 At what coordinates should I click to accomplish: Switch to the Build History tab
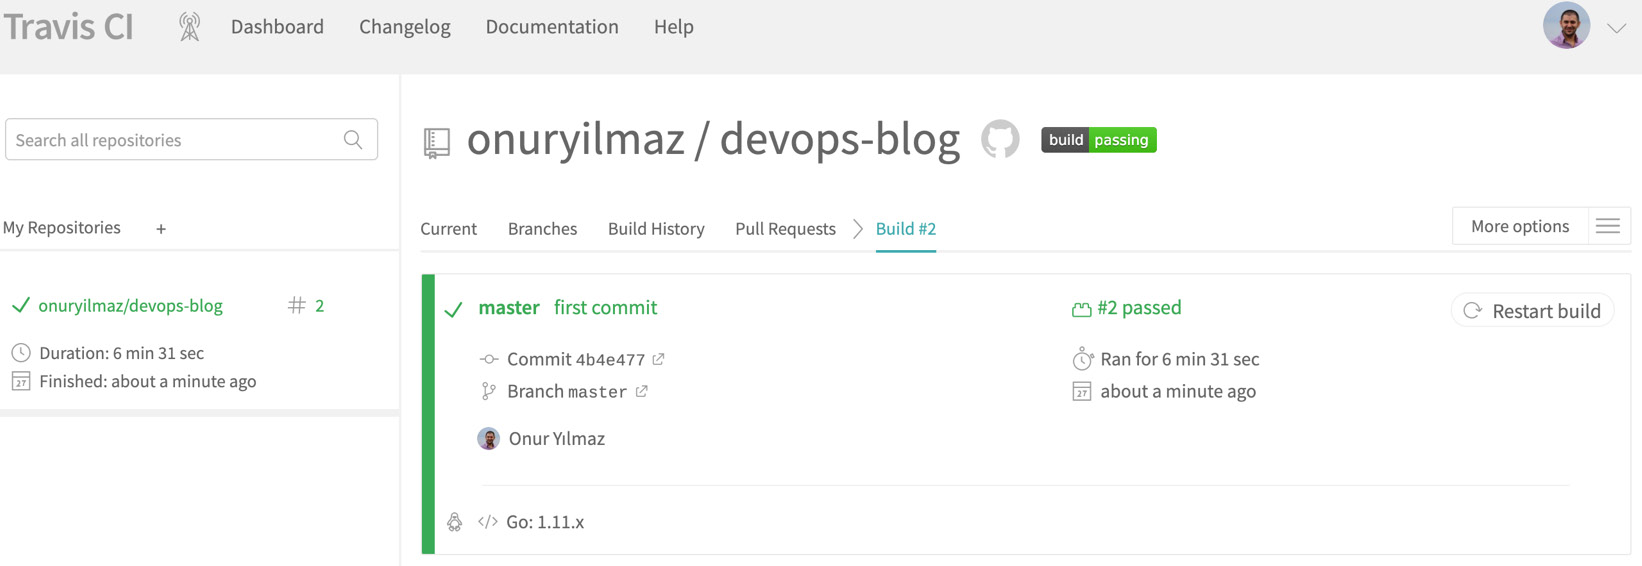656,229
